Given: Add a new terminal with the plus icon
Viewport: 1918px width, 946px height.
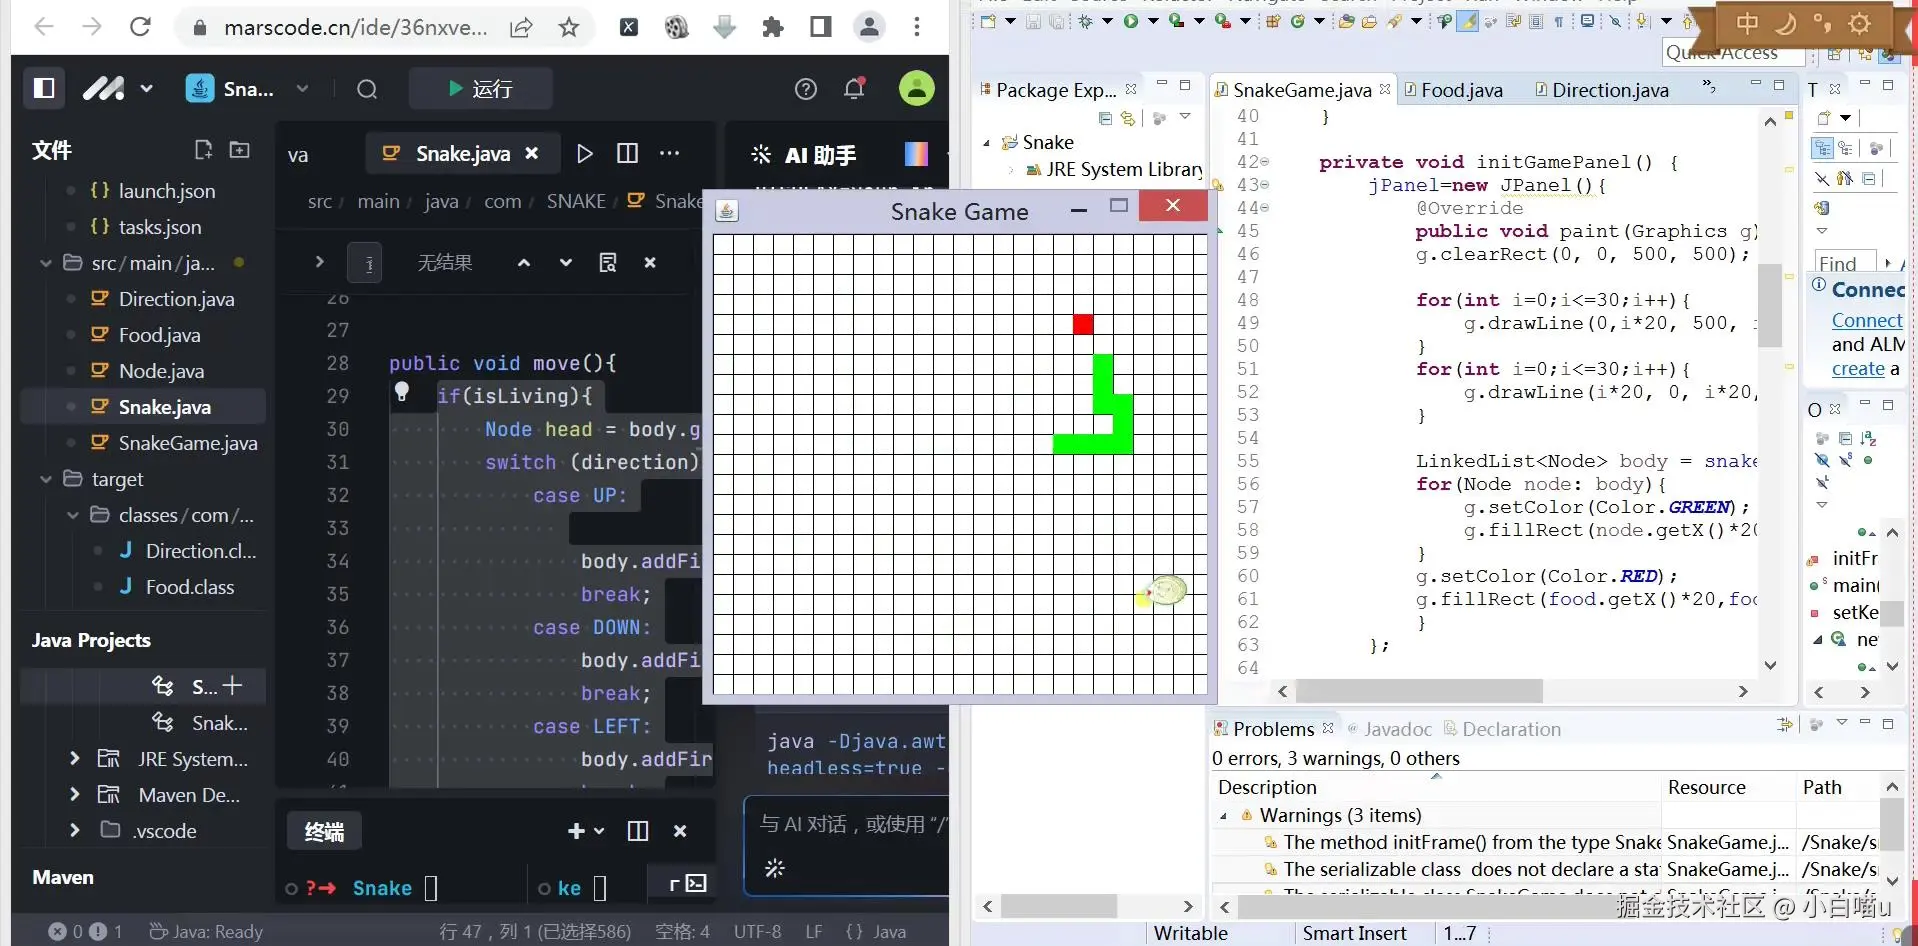Looking at the screenshot, I should [576, 831].
